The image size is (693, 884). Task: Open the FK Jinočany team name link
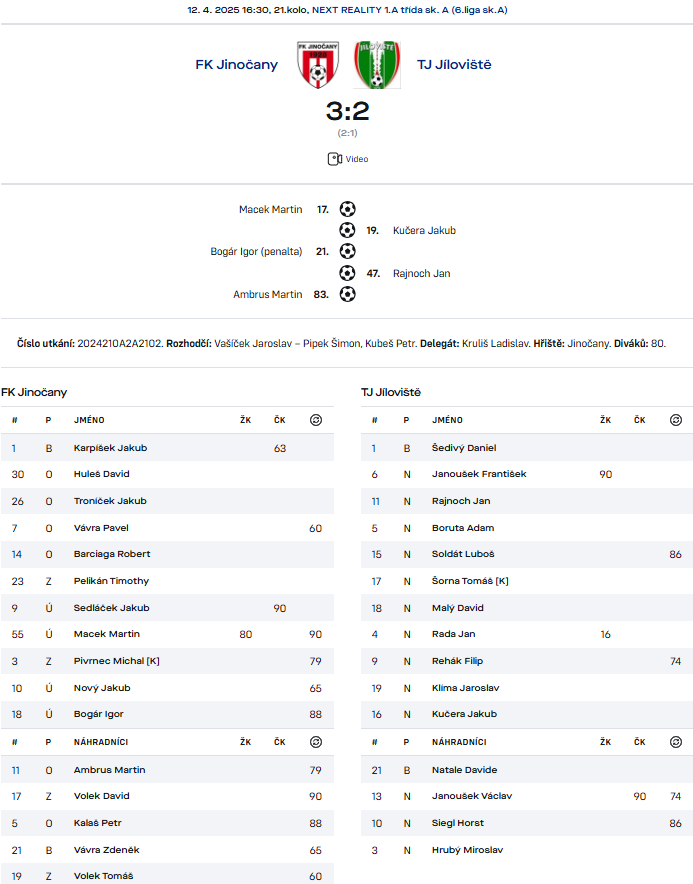click(x=237, y=65)
